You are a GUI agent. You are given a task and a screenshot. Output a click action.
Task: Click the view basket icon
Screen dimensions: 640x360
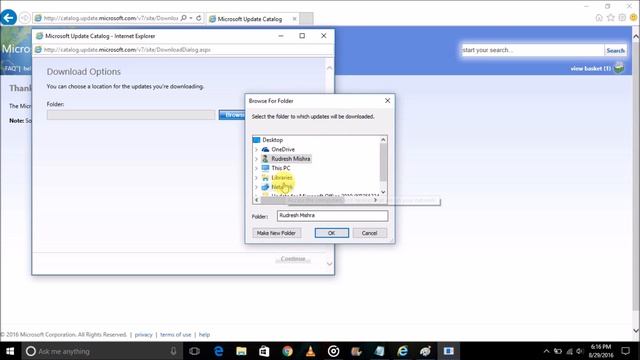tap(619, 68)
